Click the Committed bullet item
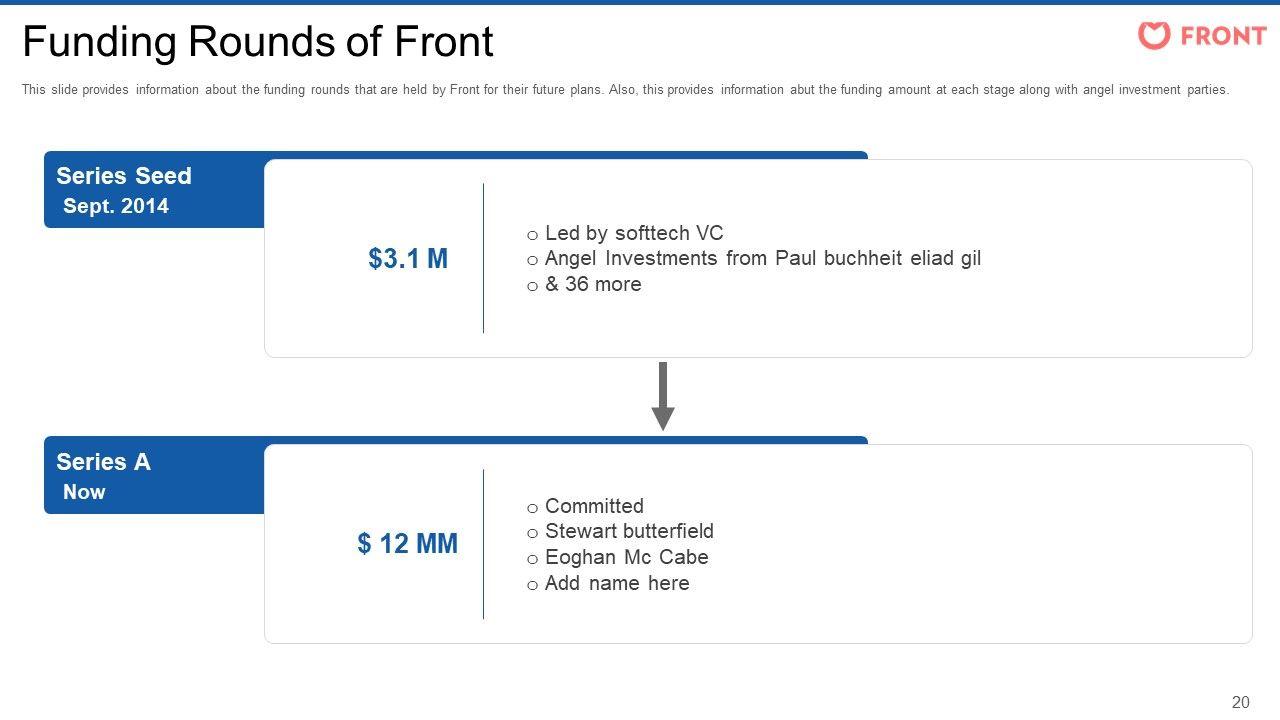 pos(594,506)
